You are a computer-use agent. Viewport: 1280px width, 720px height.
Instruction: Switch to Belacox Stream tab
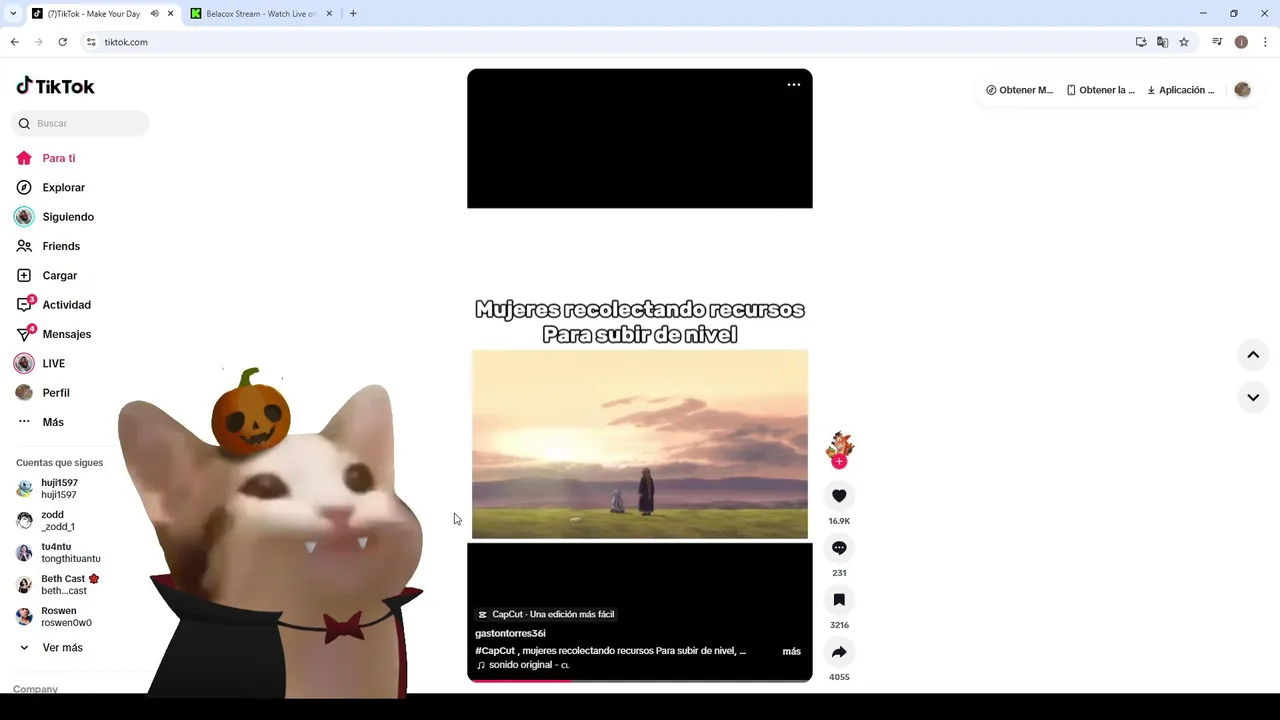coord(260,14)
